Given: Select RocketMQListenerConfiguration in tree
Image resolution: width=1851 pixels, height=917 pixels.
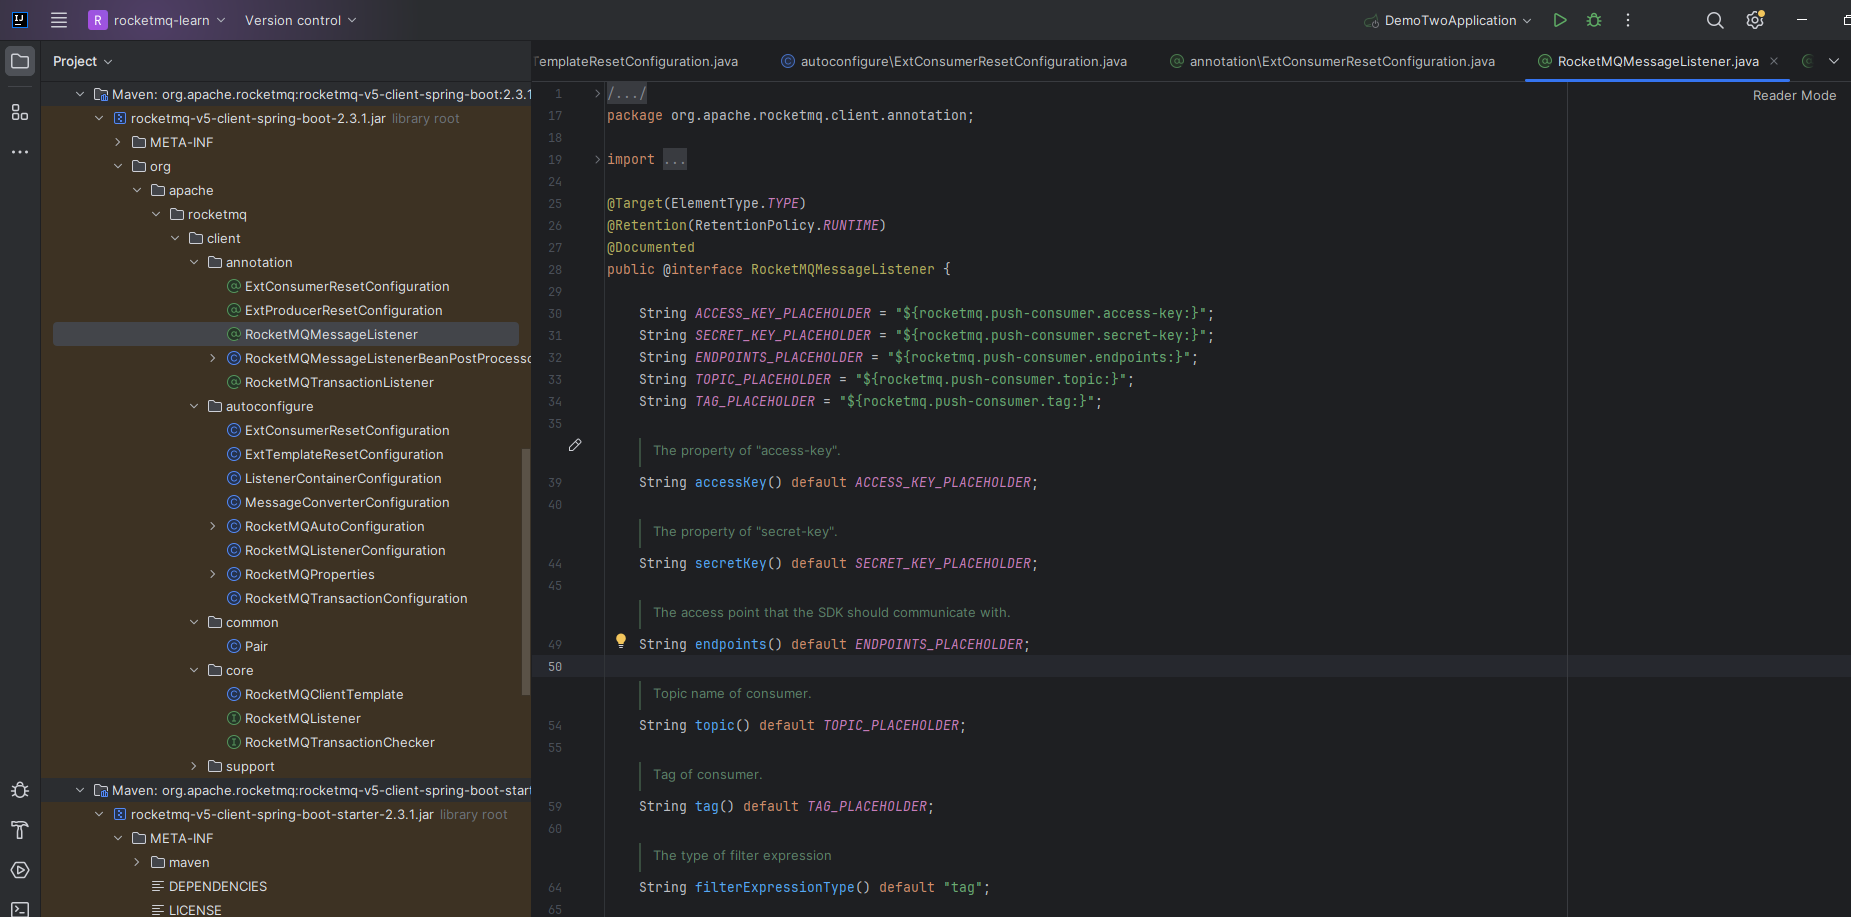Looking at the screenshot, I should [x=345, y=550].
